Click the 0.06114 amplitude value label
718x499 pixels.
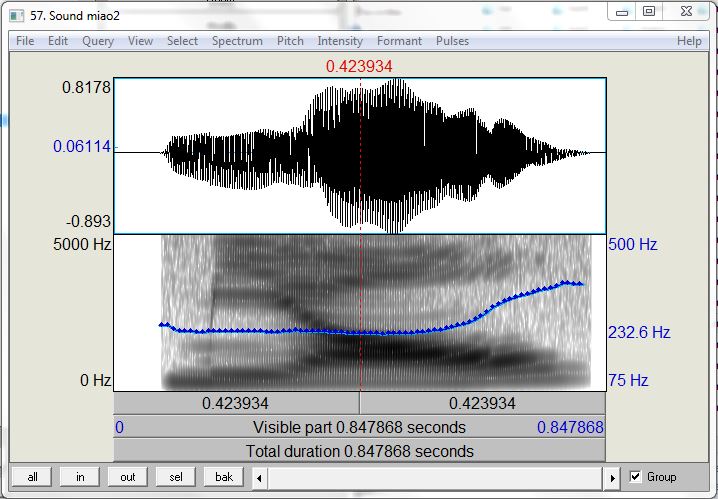coord(82,146)
